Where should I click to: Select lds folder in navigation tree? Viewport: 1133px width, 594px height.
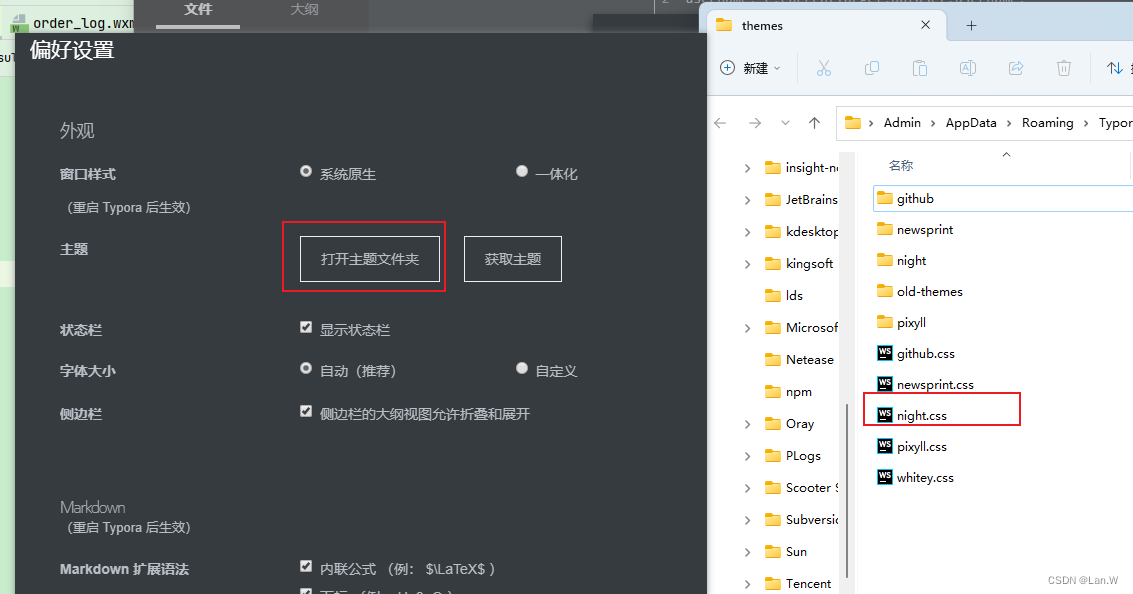click(x=784, y=296)
